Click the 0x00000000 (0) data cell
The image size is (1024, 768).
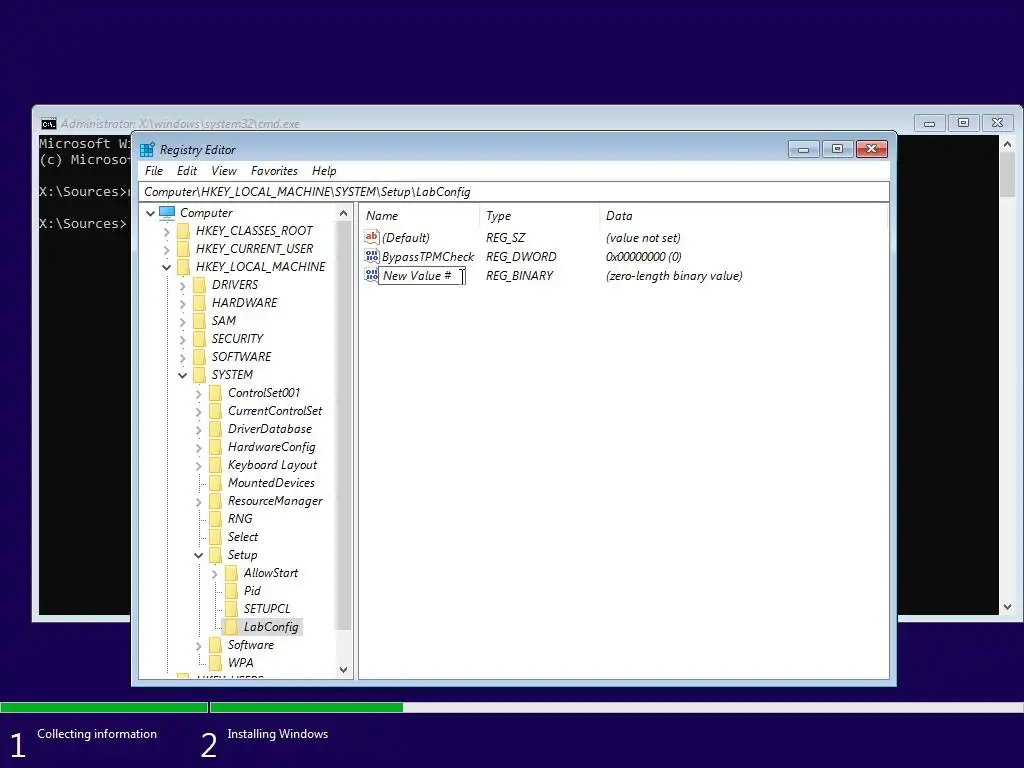[x=644, y=257]
